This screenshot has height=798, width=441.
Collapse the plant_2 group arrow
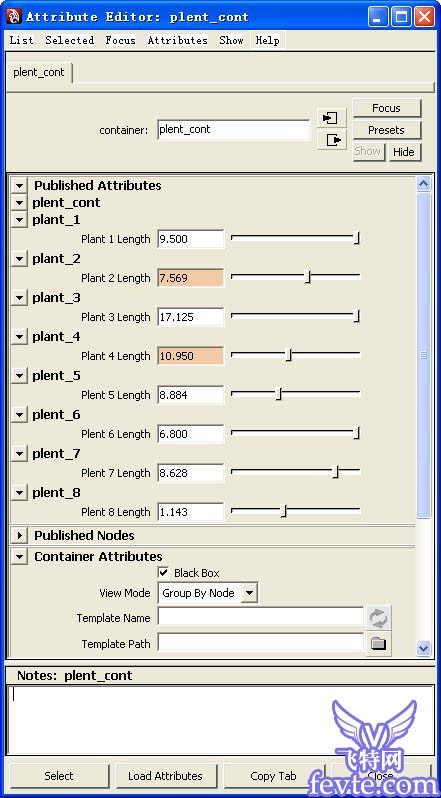tap(19, 259)
